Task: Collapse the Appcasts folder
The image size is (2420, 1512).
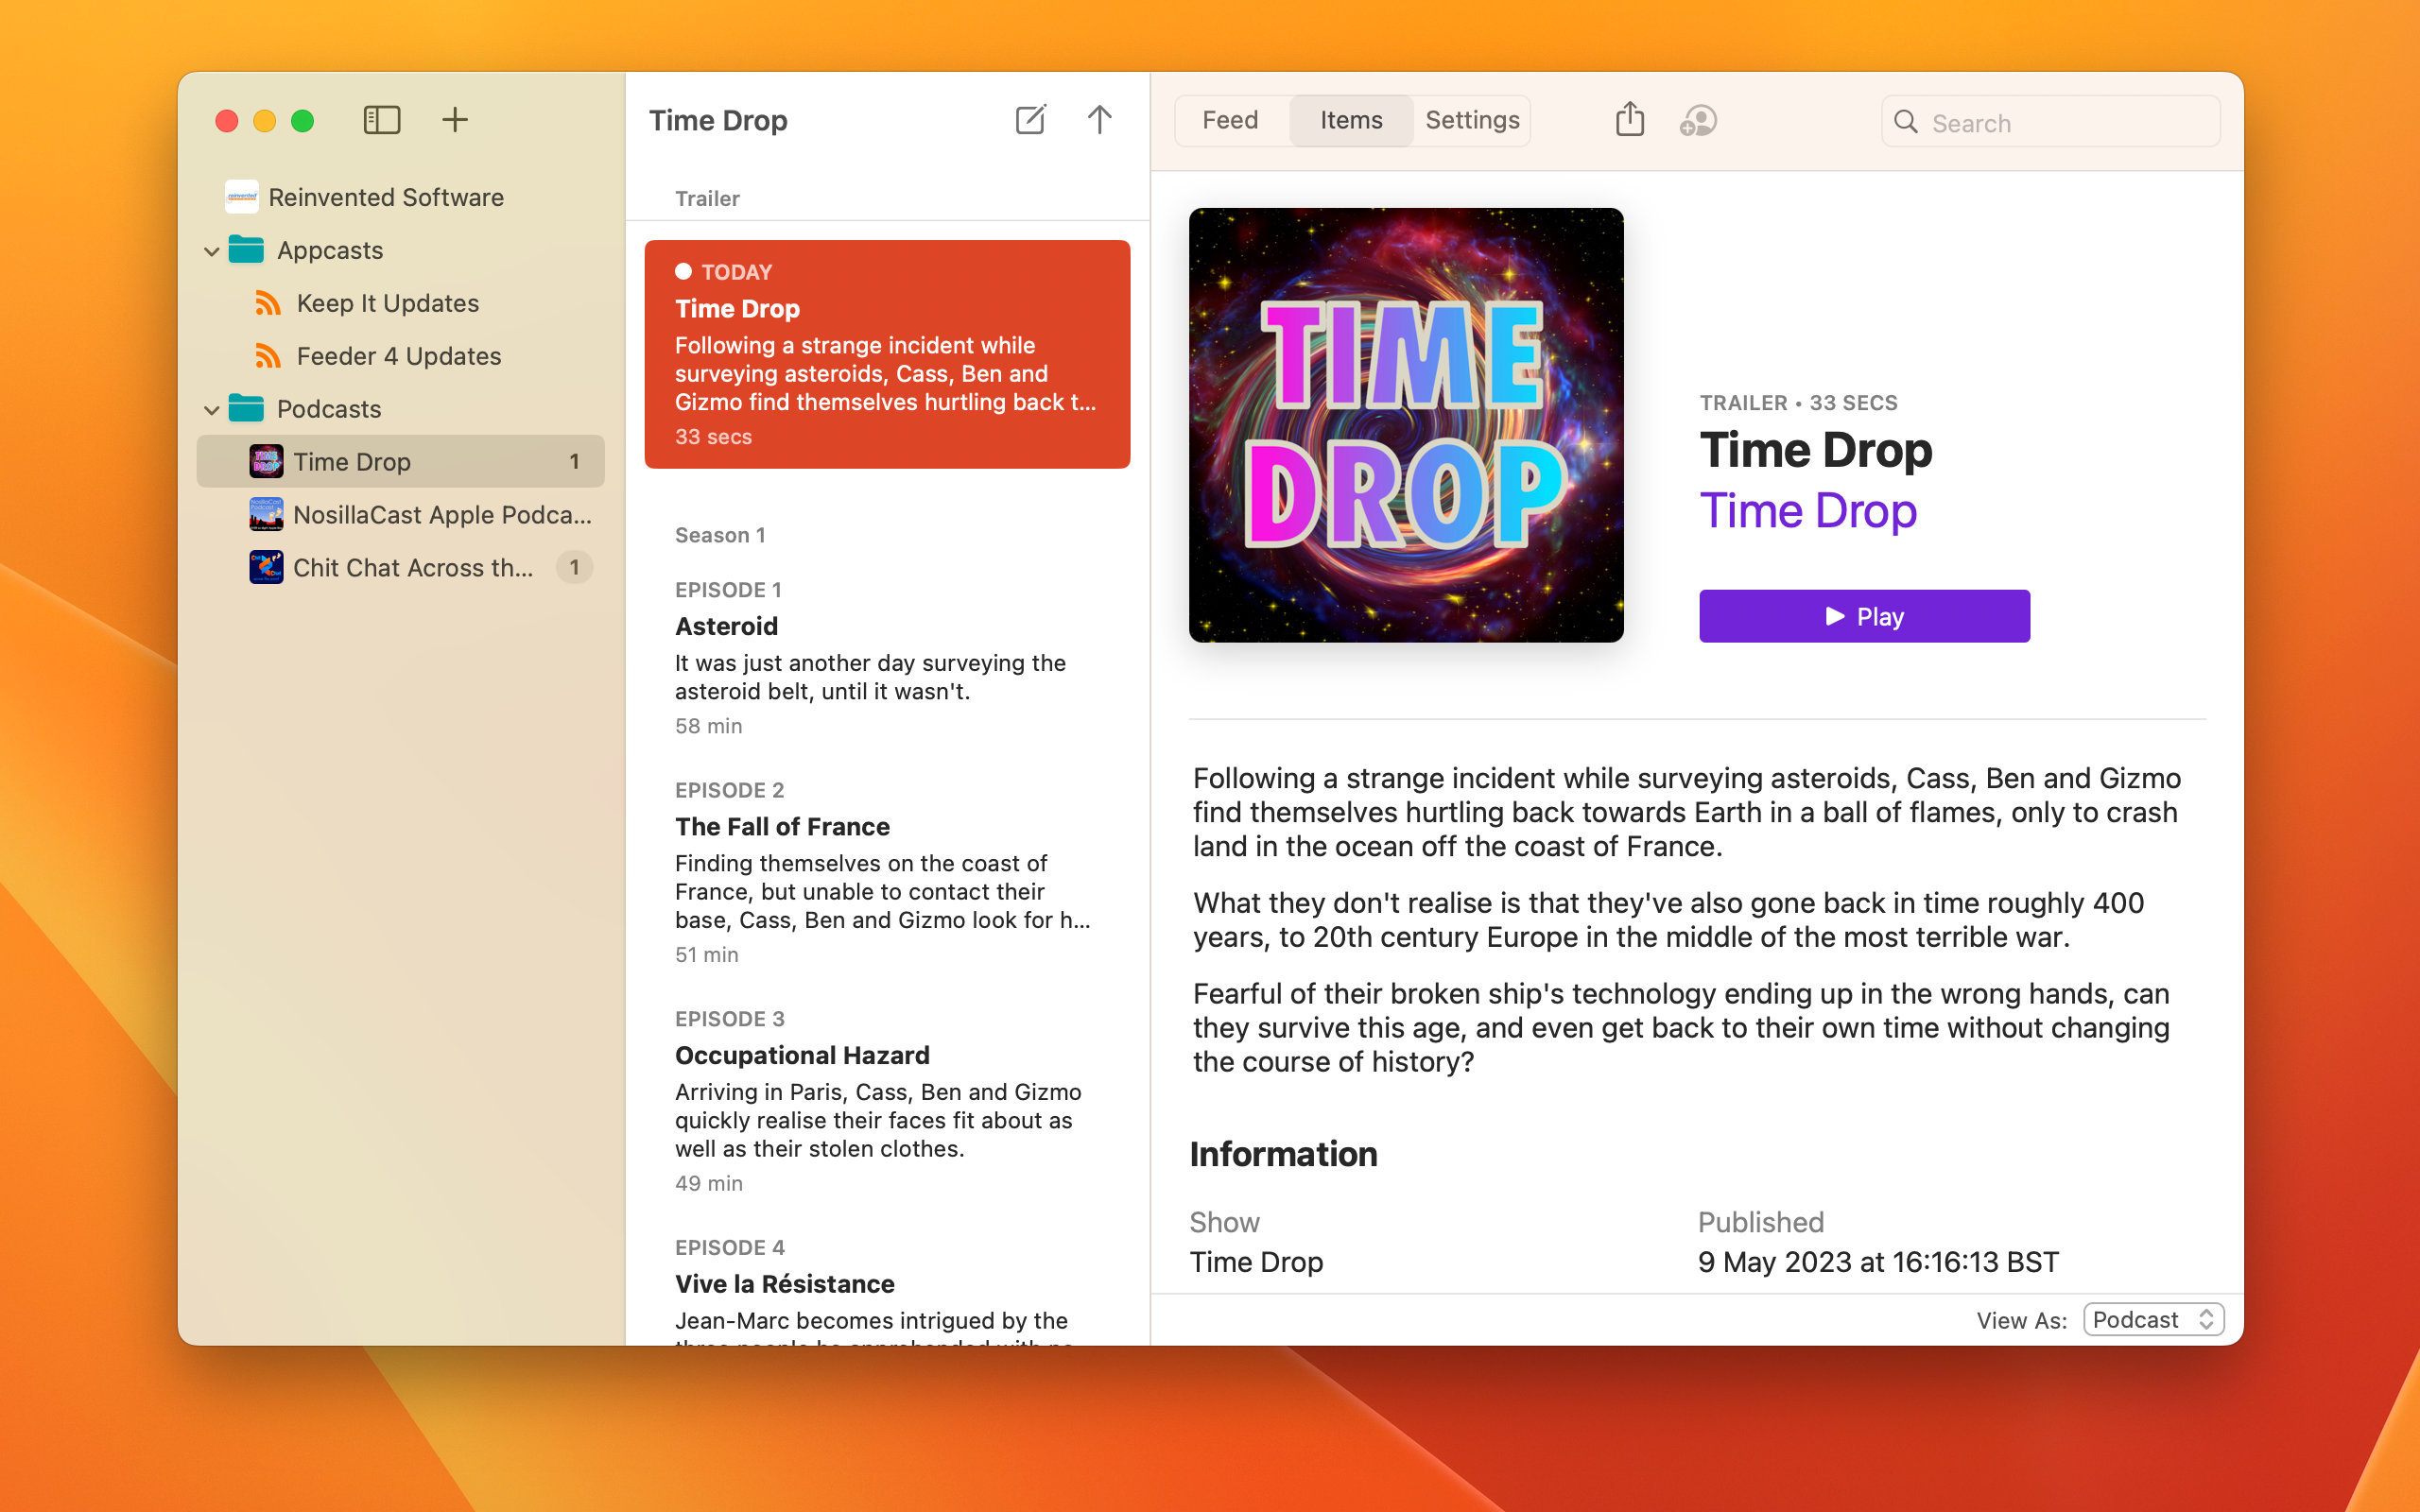Action: coord(211,251)
